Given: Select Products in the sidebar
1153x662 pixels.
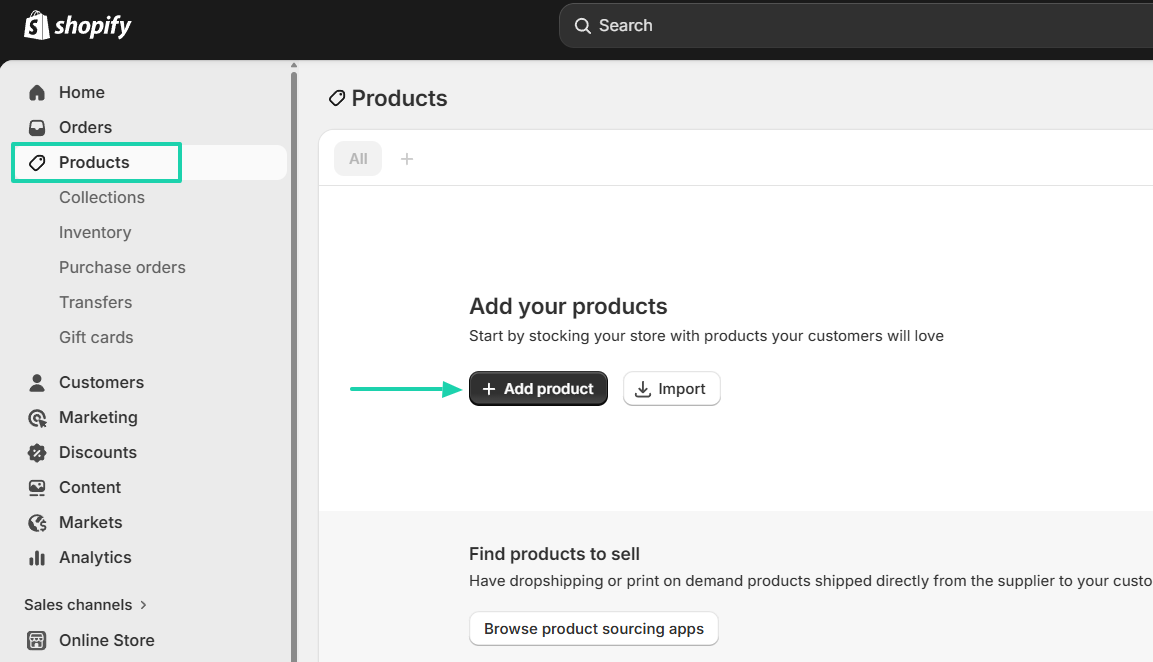Looking at the screenshot, I should point(94,163).
